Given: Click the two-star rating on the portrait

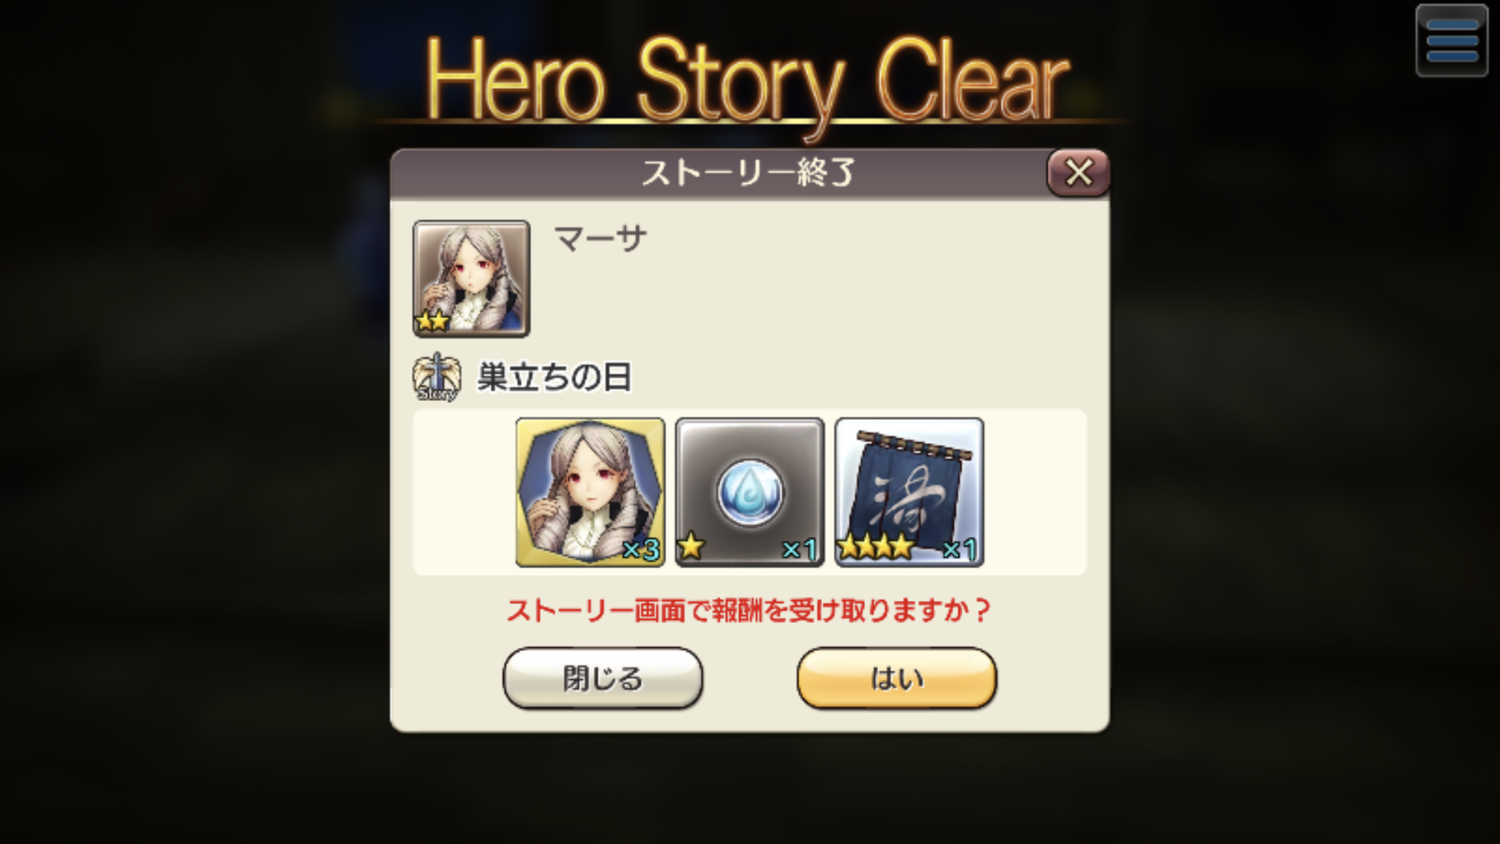Looking at the screenshot, I should [x=433, y=321].
